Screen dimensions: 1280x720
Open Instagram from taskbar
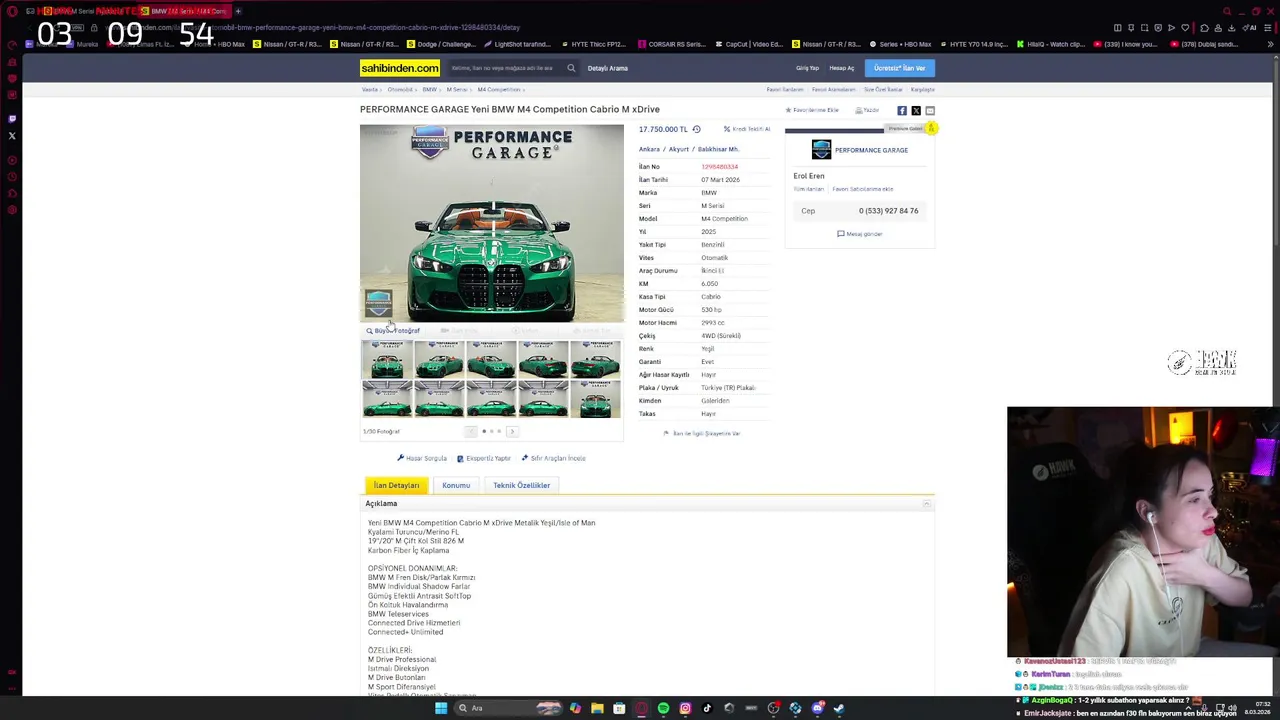click(685, 708)
